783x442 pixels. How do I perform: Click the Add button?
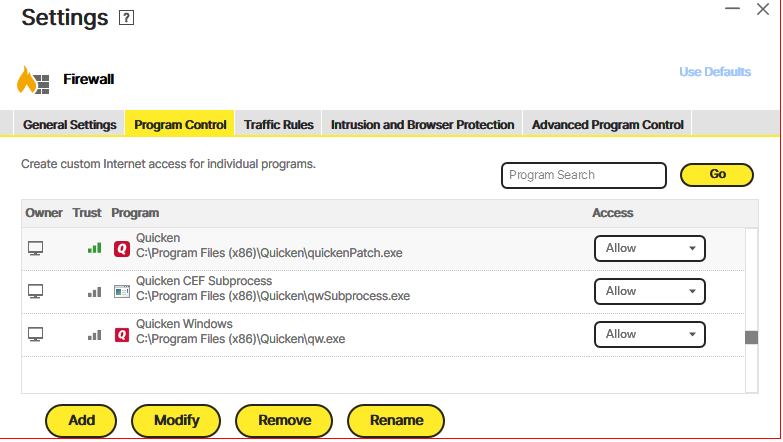(x=81, y=421)
